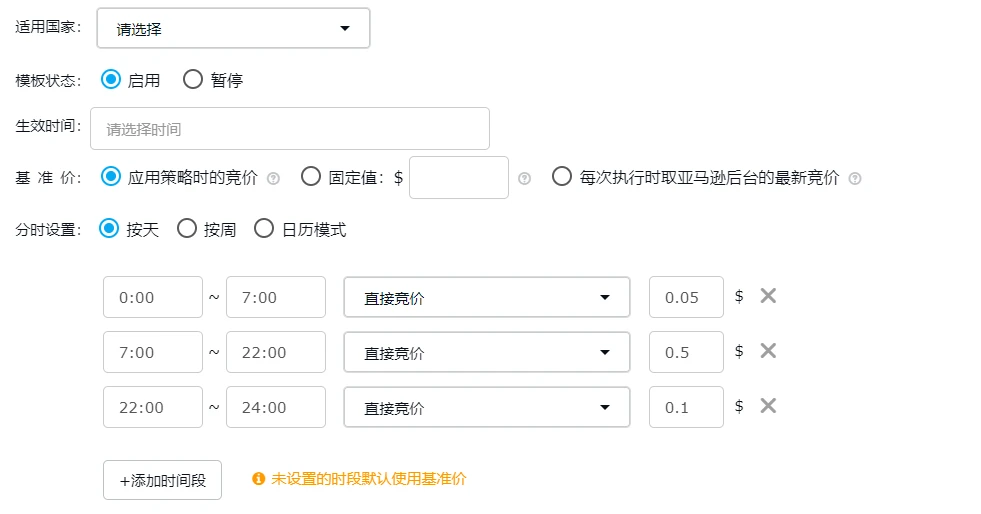Click help icon beside 应用策略时的竞价

pyautogui.click(x=274, y=179)
